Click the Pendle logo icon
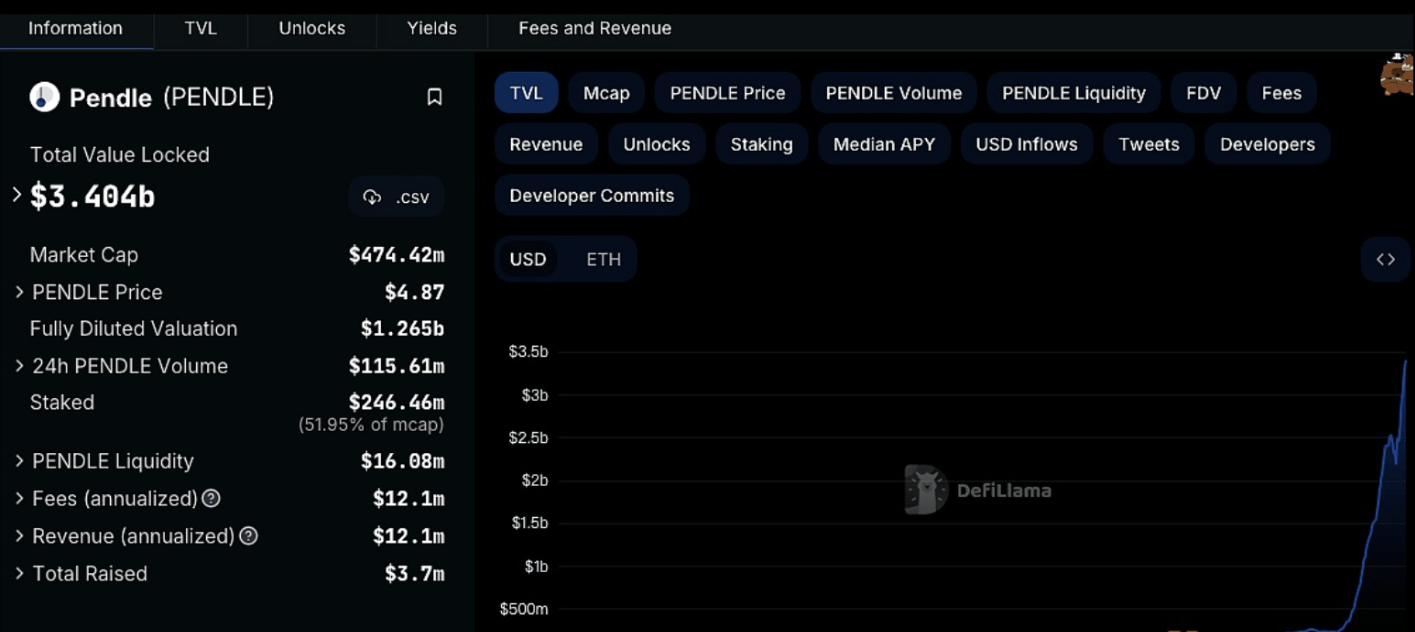Screen dimensions: 1415x632 [45, 97]
